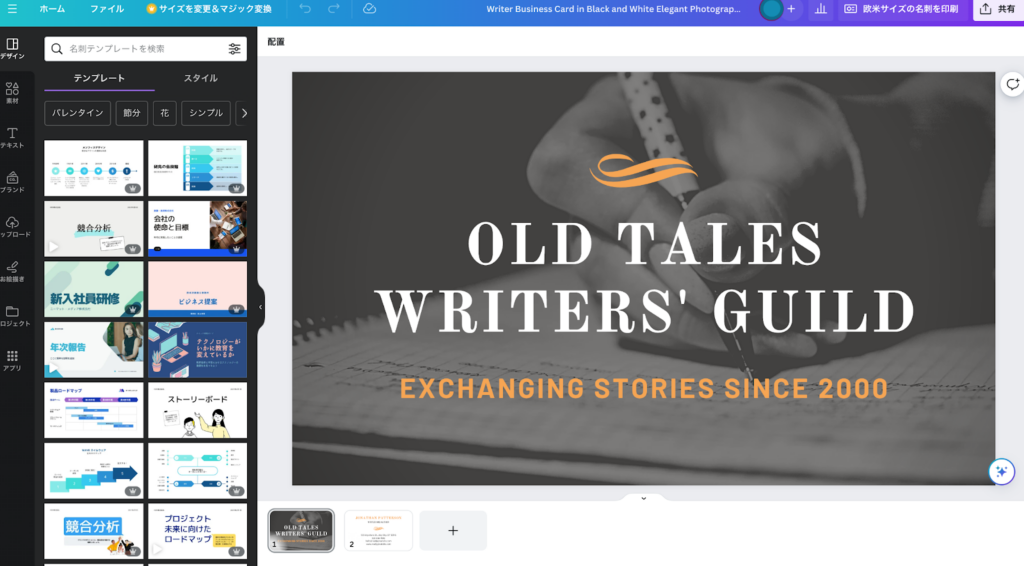
Task: Click the cloud save status icon
Action: pos(369,9)
